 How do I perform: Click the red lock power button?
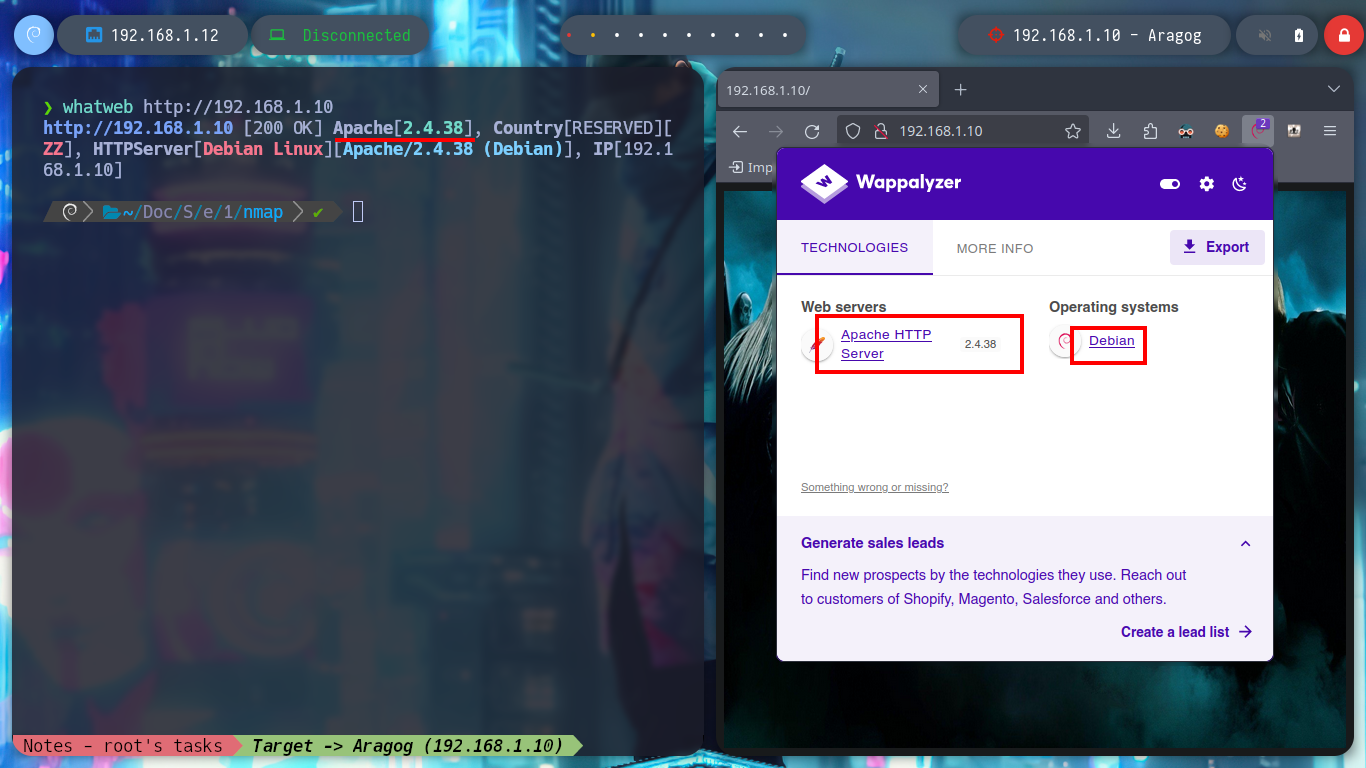click(1343, 35)
